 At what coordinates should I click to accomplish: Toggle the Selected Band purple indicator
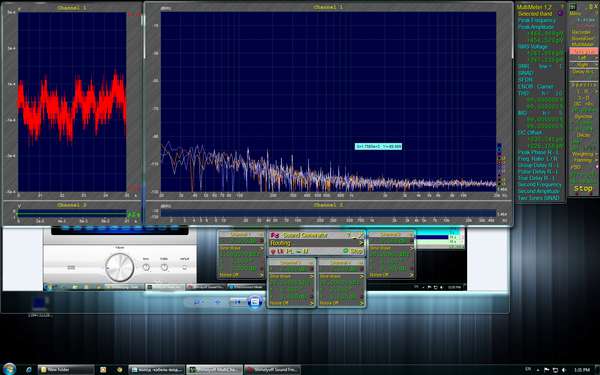[561, 13]
